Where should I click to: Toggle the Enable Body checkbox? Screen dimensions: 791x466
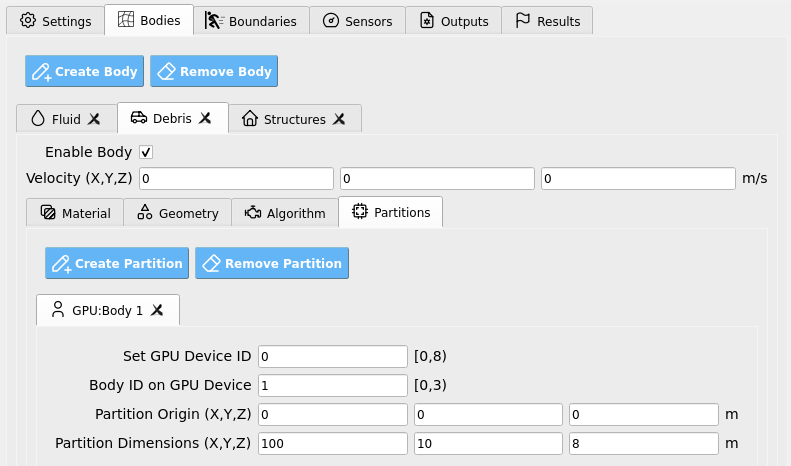pos(146,152)
